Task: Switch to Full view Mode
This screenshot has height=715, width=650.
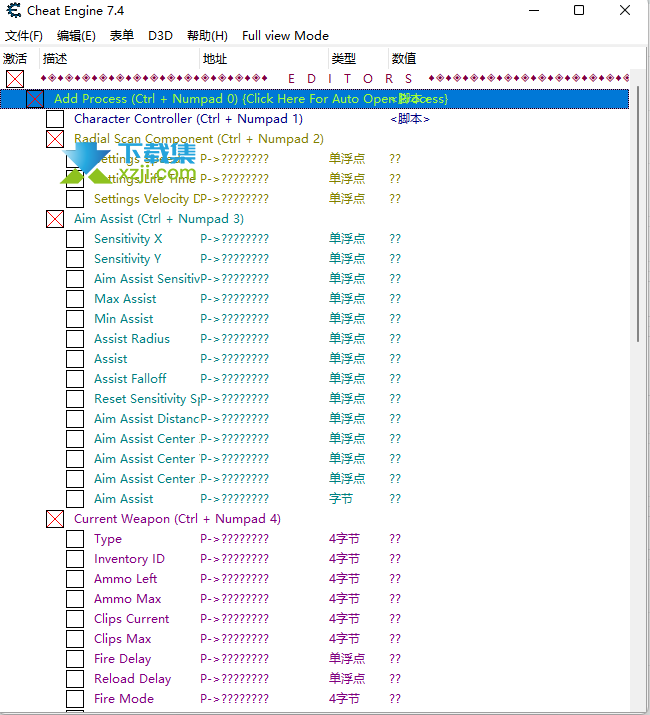Action: point(285,36)
